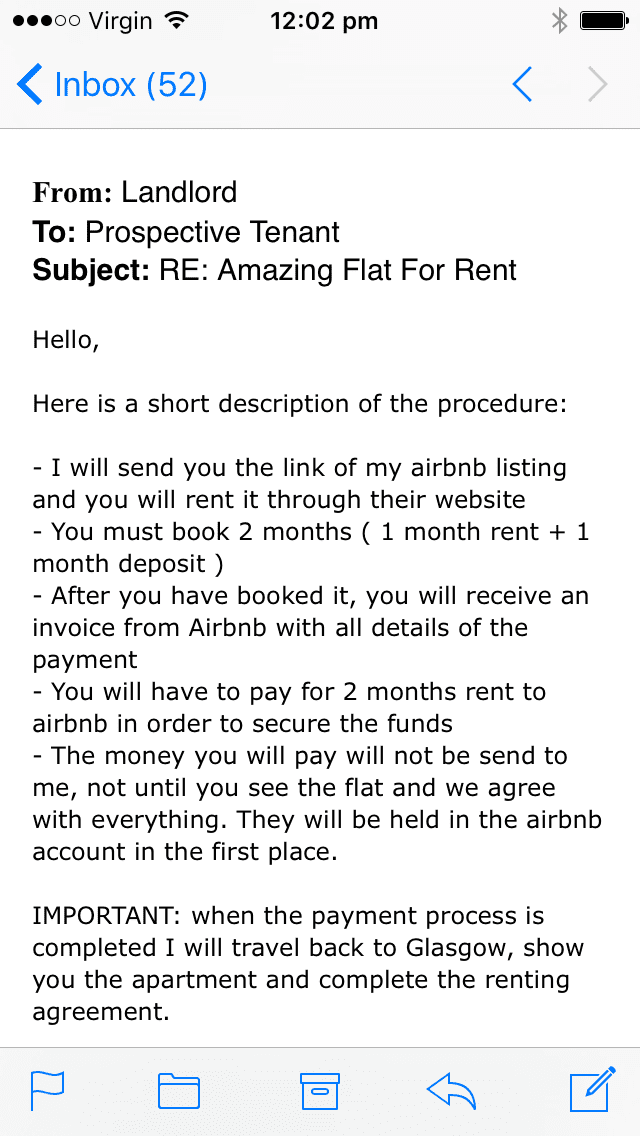Tap the subject RE: Amazing Flat For Rent
Screen dimensions: 640x1136
(337, 270)
